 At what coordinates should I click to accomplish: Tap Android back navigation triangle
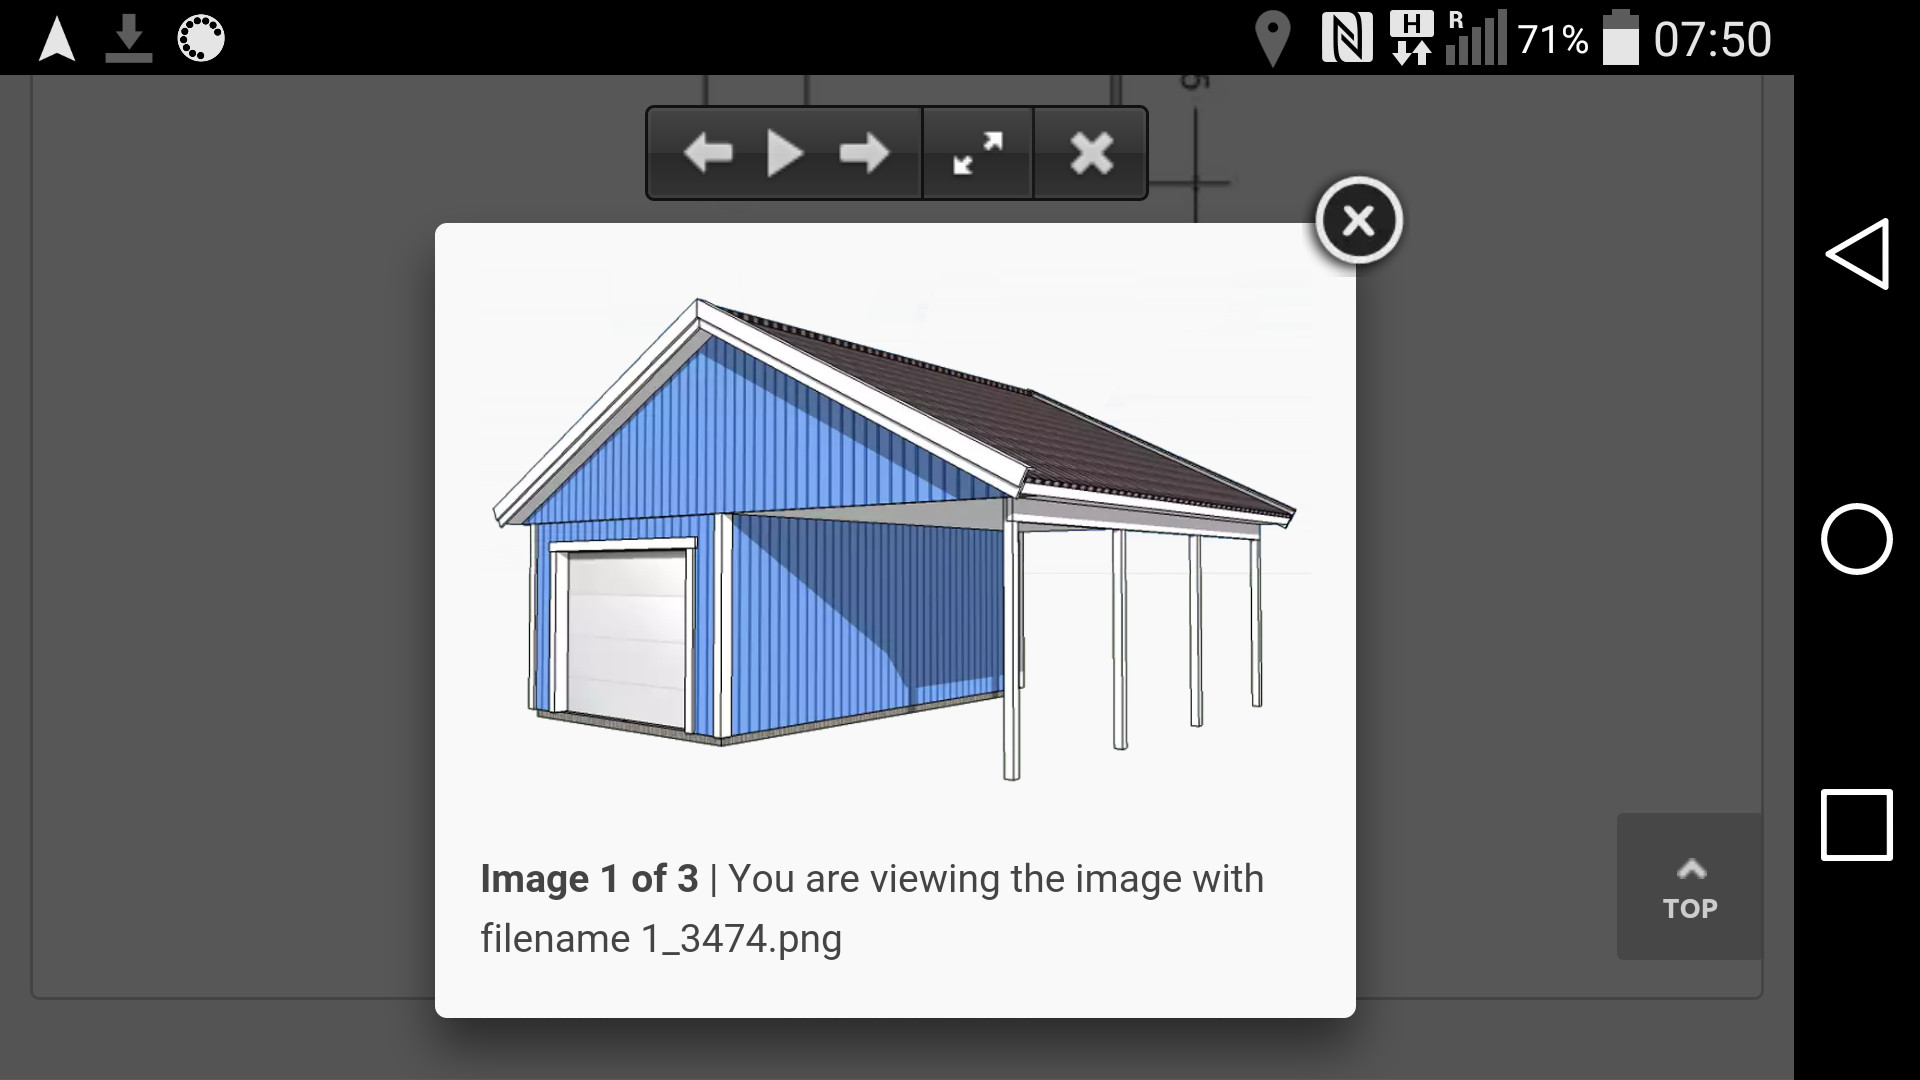click(1856, 254)
